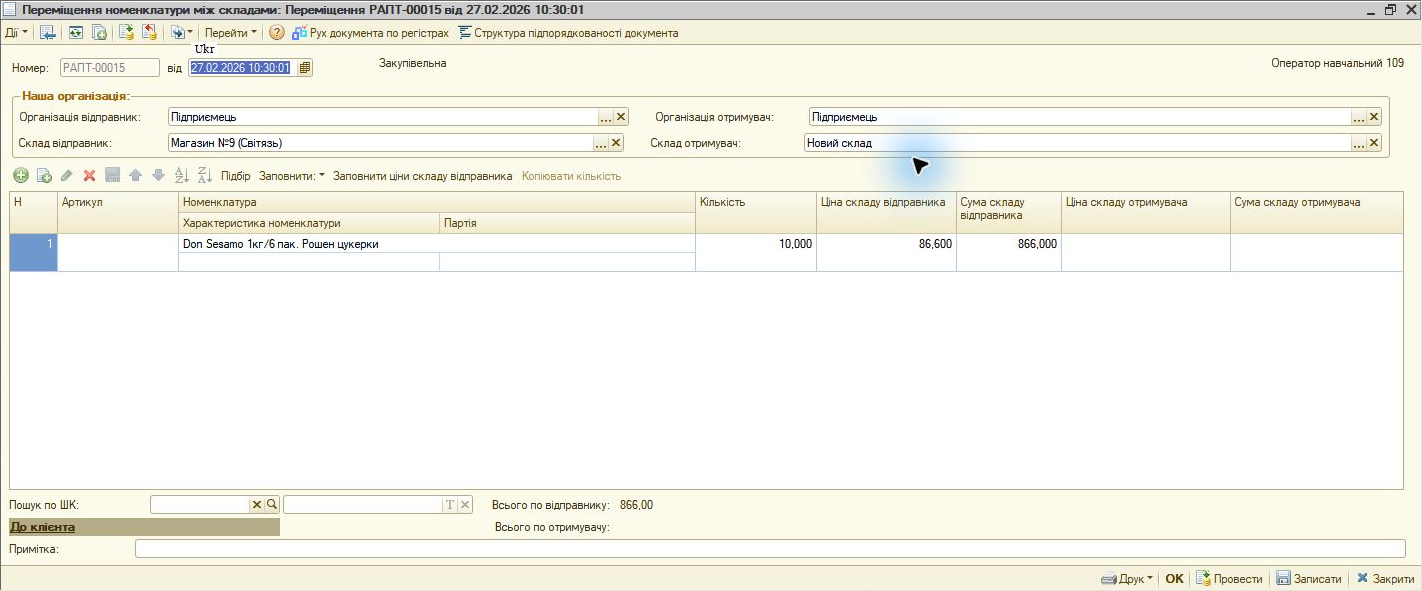1422x591 pixels.
Task: Select the quantity cell 10,000
Action: [x=756, y=252]
